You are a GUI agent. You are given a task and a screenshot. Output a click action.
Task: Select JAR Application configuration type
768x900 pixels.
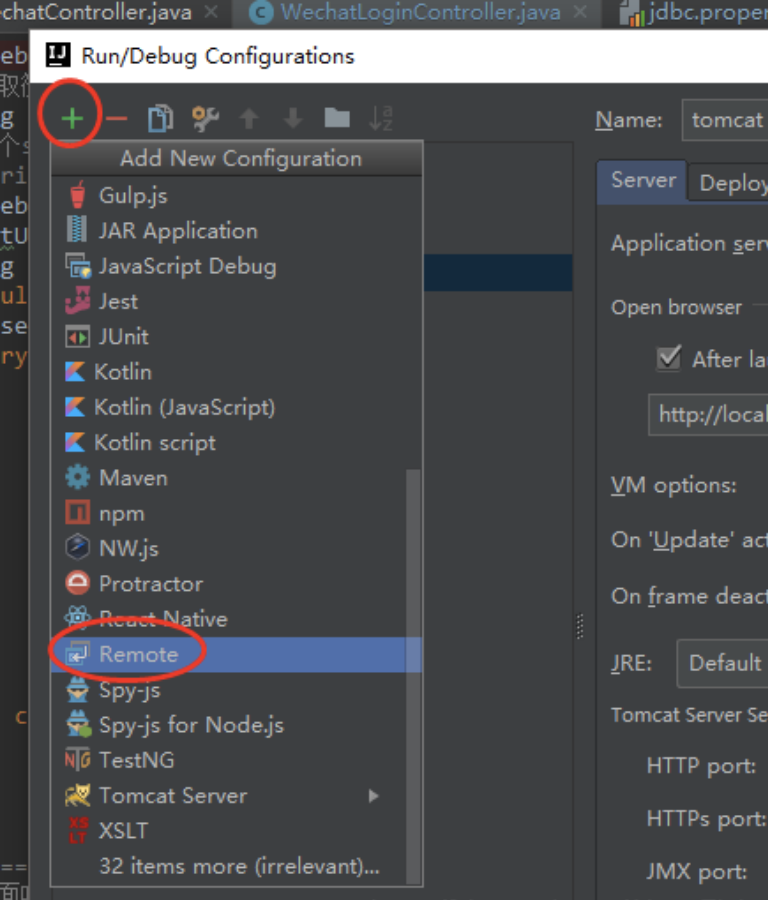click(x=236, y=231)
